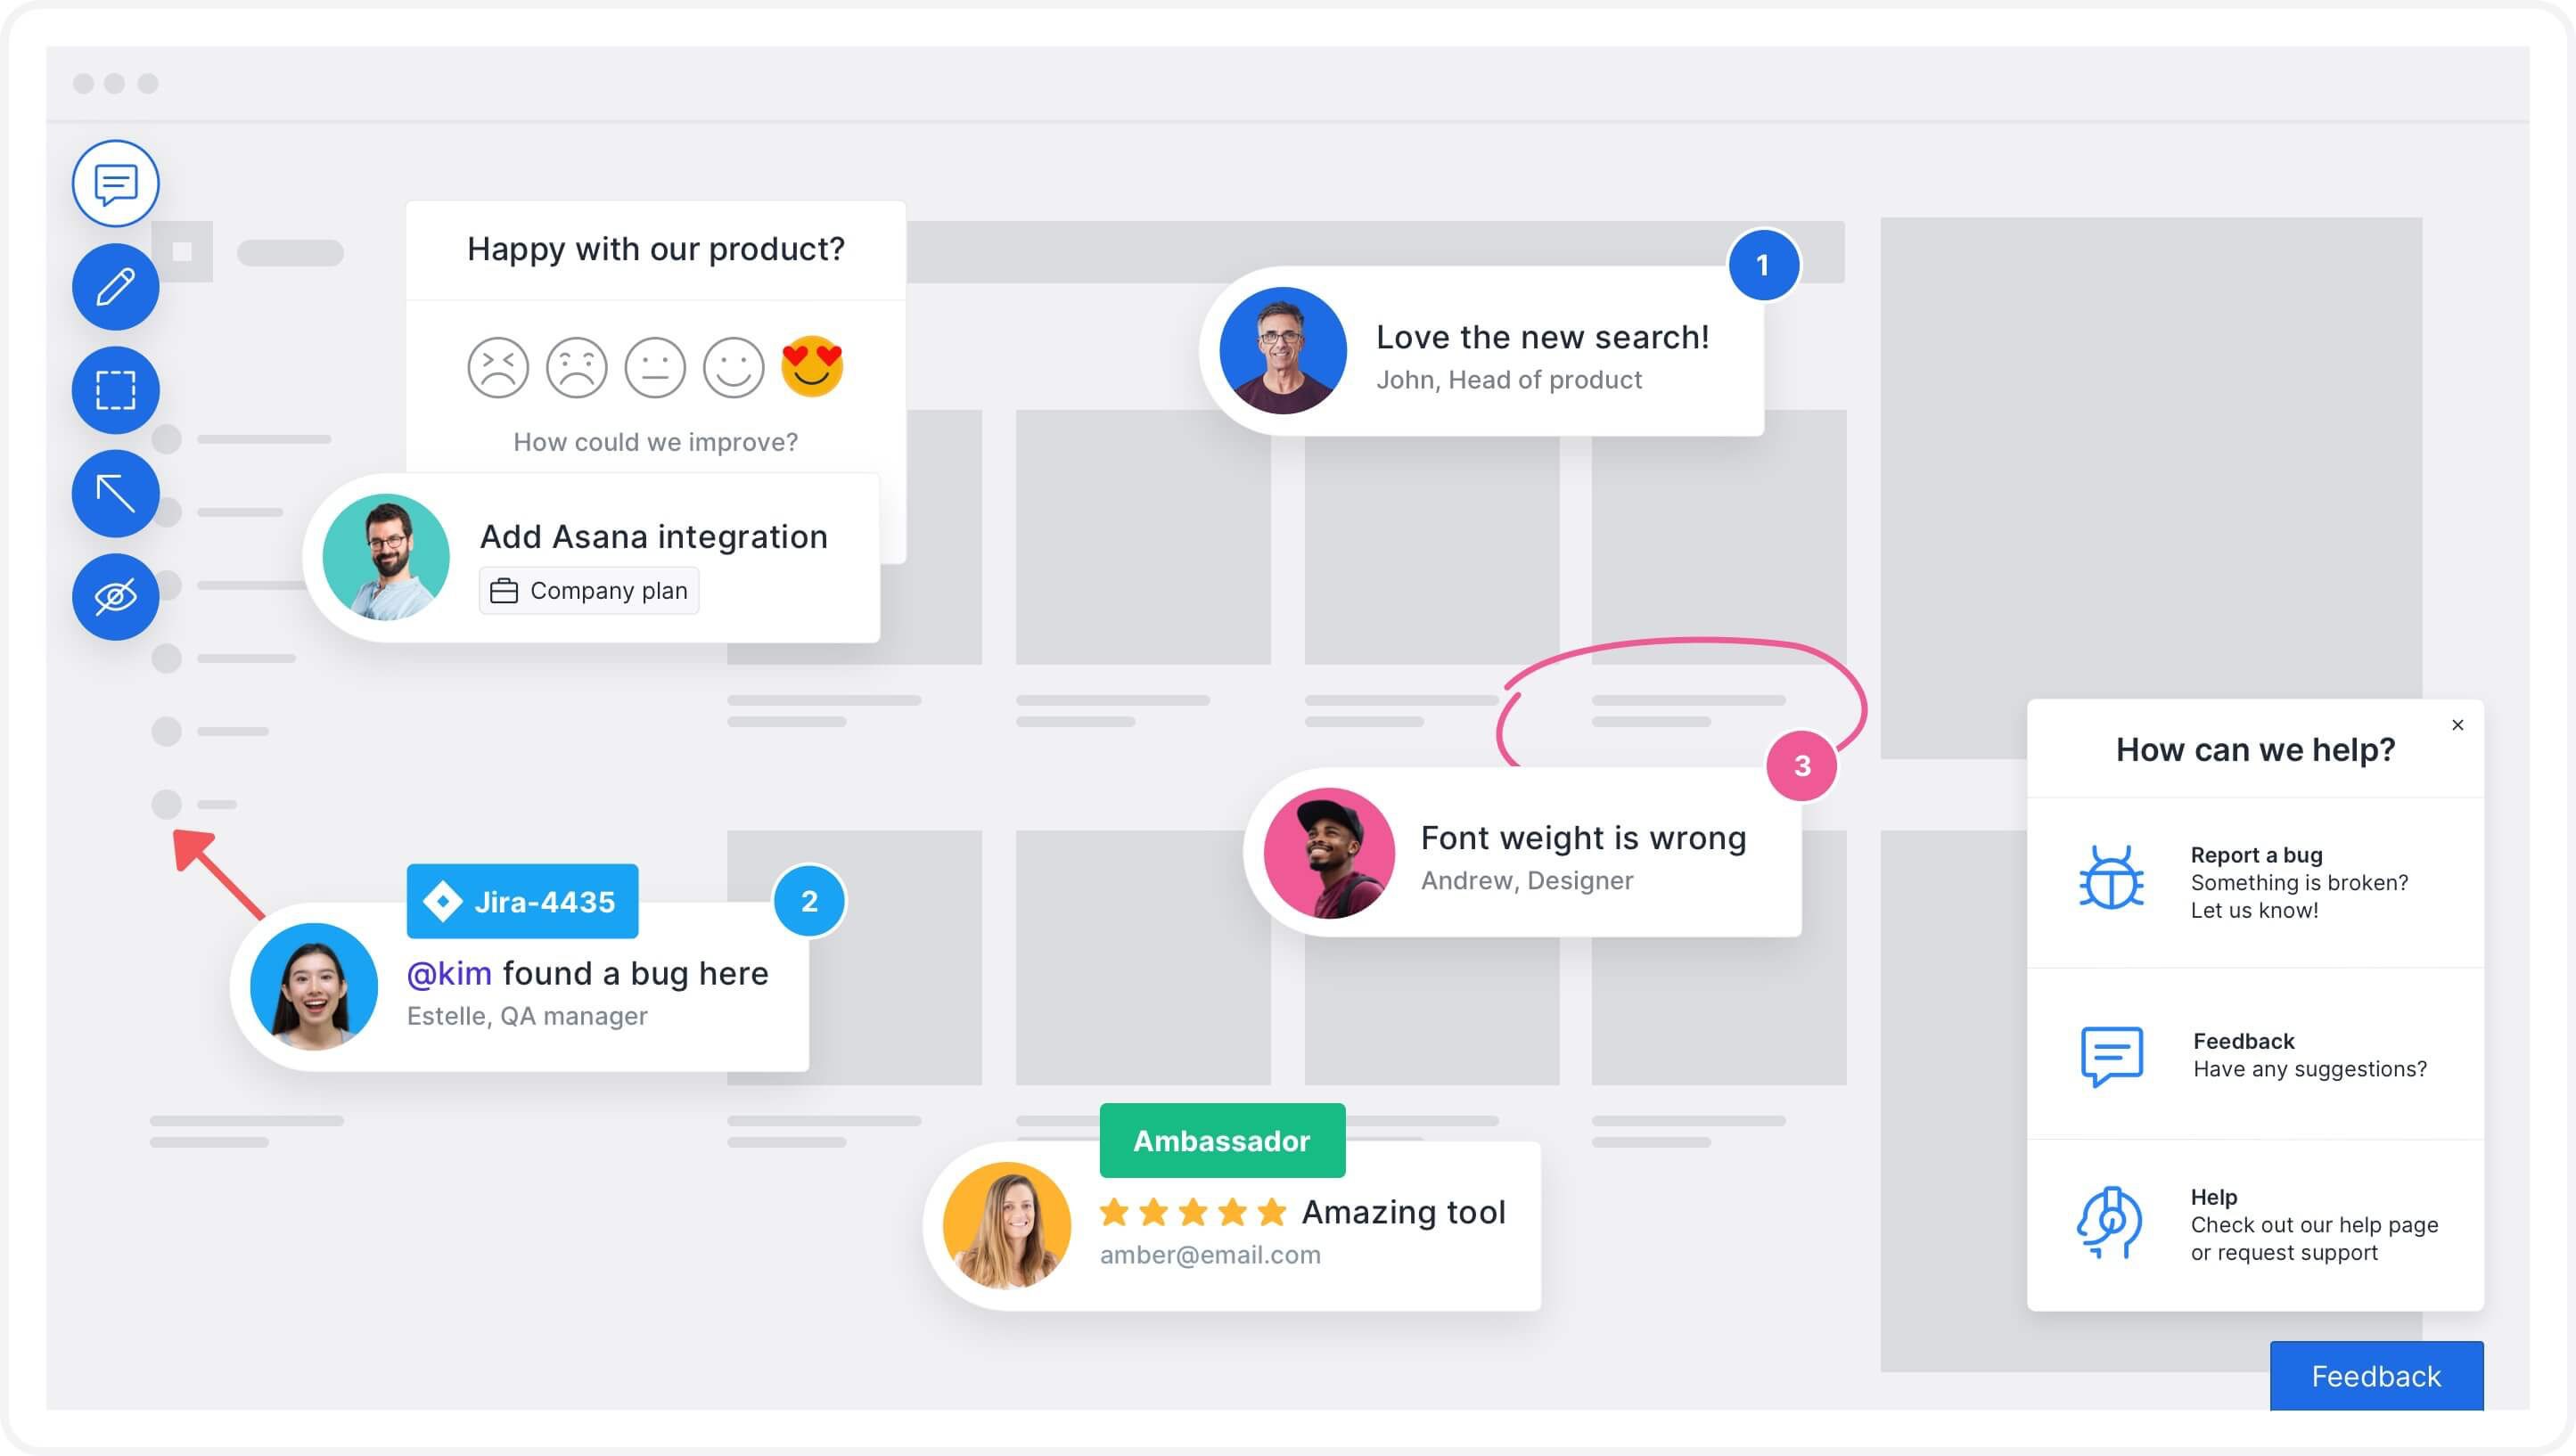The height and width of the screenshot is (1456, 2576).
Task: Click the feedback speech bubble icon
Action: point(2110,1055)
